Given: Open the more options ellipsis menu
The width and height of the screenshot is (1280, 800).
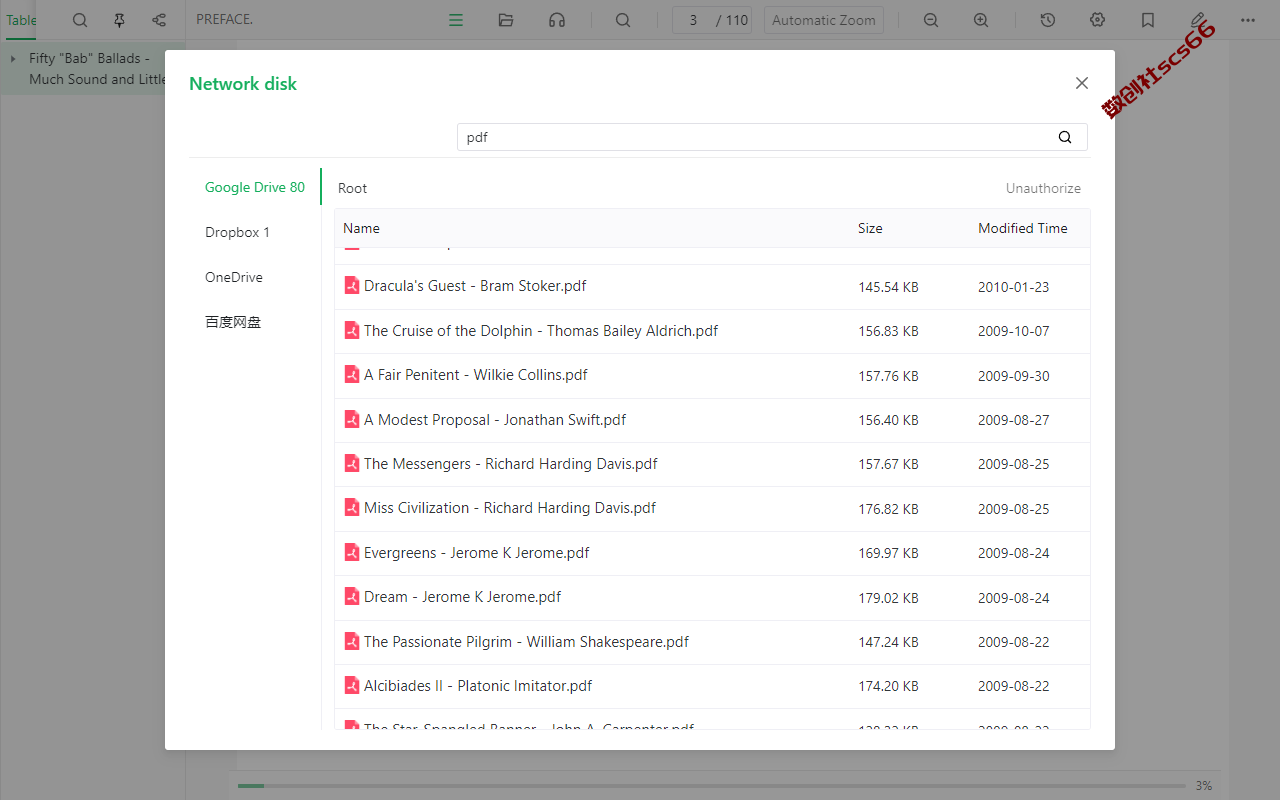Looking at the screenshot, I should tap(1248, 20).
